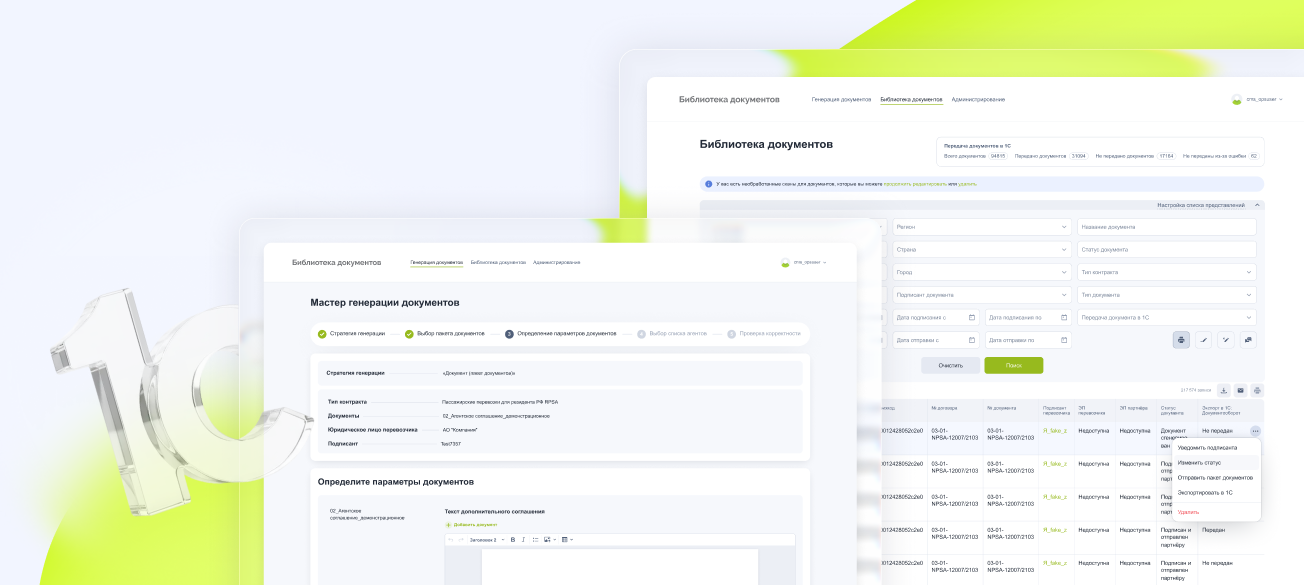Click the bulleted list icon in editor toolbar
Image resolution: width=1304 pixels, height=585 pixels.
(x=535, y=540)
